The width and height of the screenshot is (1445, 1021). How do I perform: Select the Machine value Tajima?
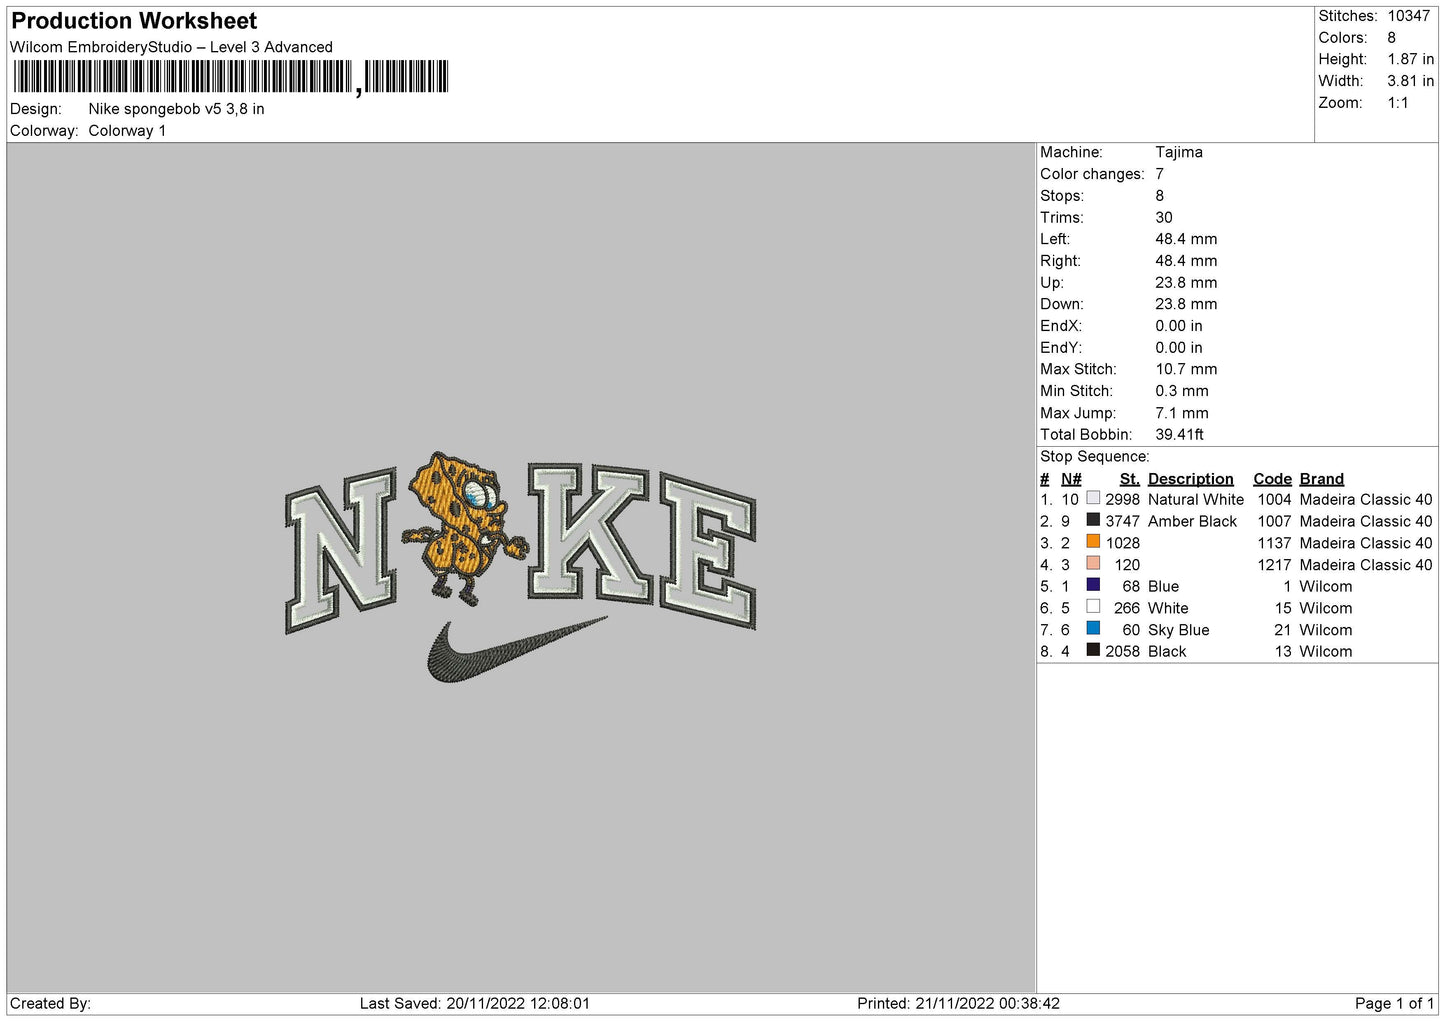point(1179,152)
